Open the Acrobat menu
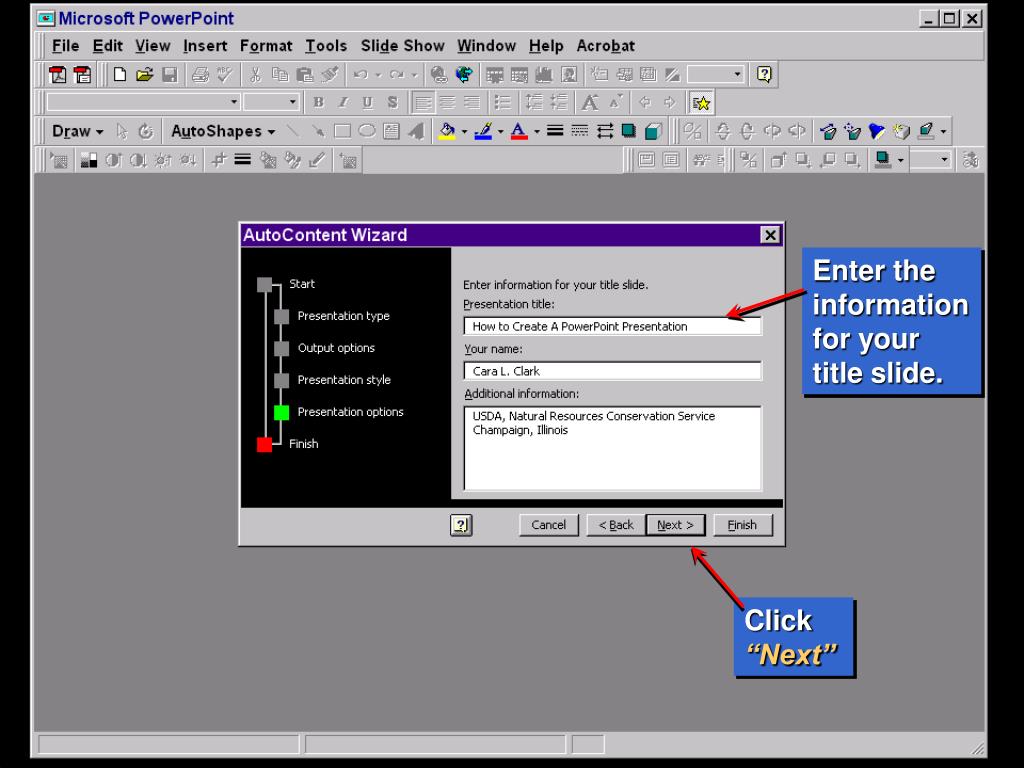 click(605, 46)
